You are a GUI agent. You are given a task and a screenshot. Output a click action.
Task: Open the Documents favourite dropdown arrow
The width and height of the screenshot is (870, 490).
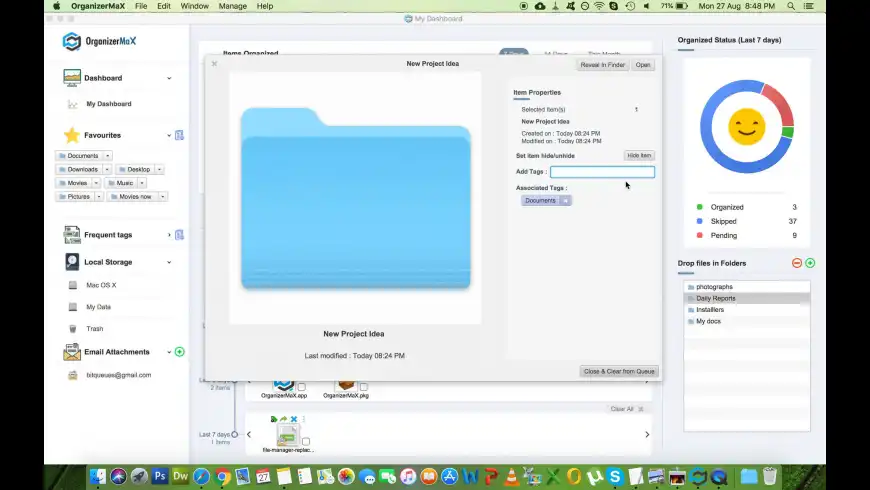(x=108, y=156)
